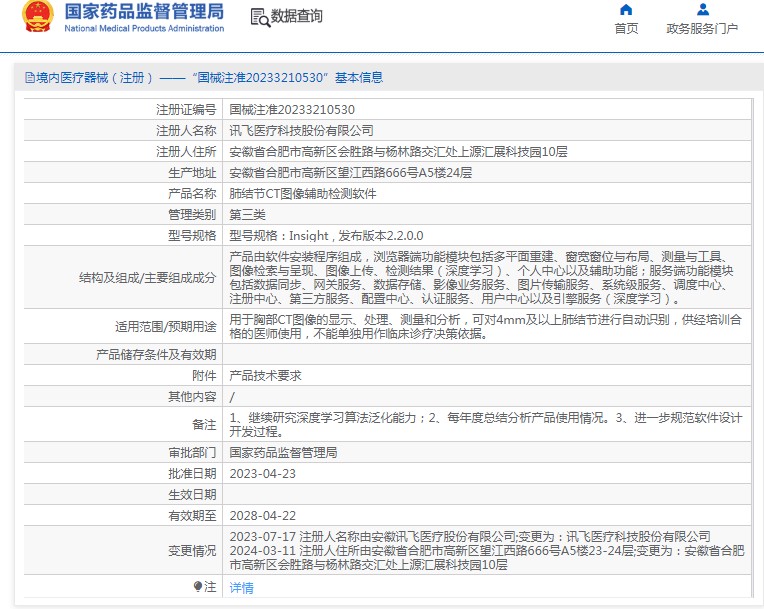Click the 注册证编号 label
Image resolution: width=764 pixels, height=609 pixels.
click(186, 110)
